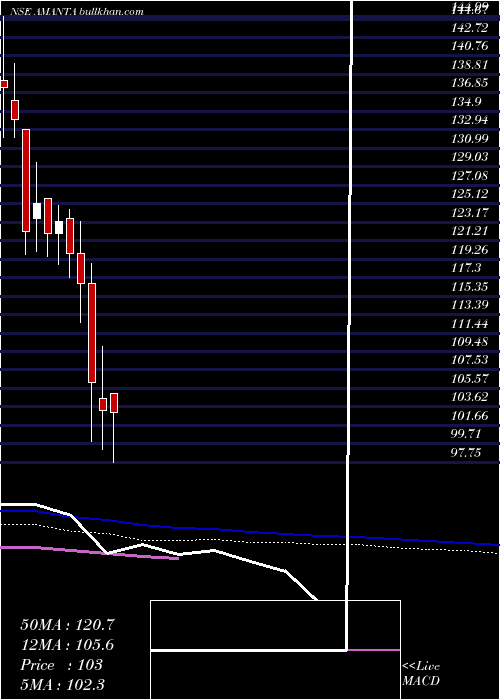Select price label 101.66
The width and height of the screenshot is (500, 700).
point(470,416)
